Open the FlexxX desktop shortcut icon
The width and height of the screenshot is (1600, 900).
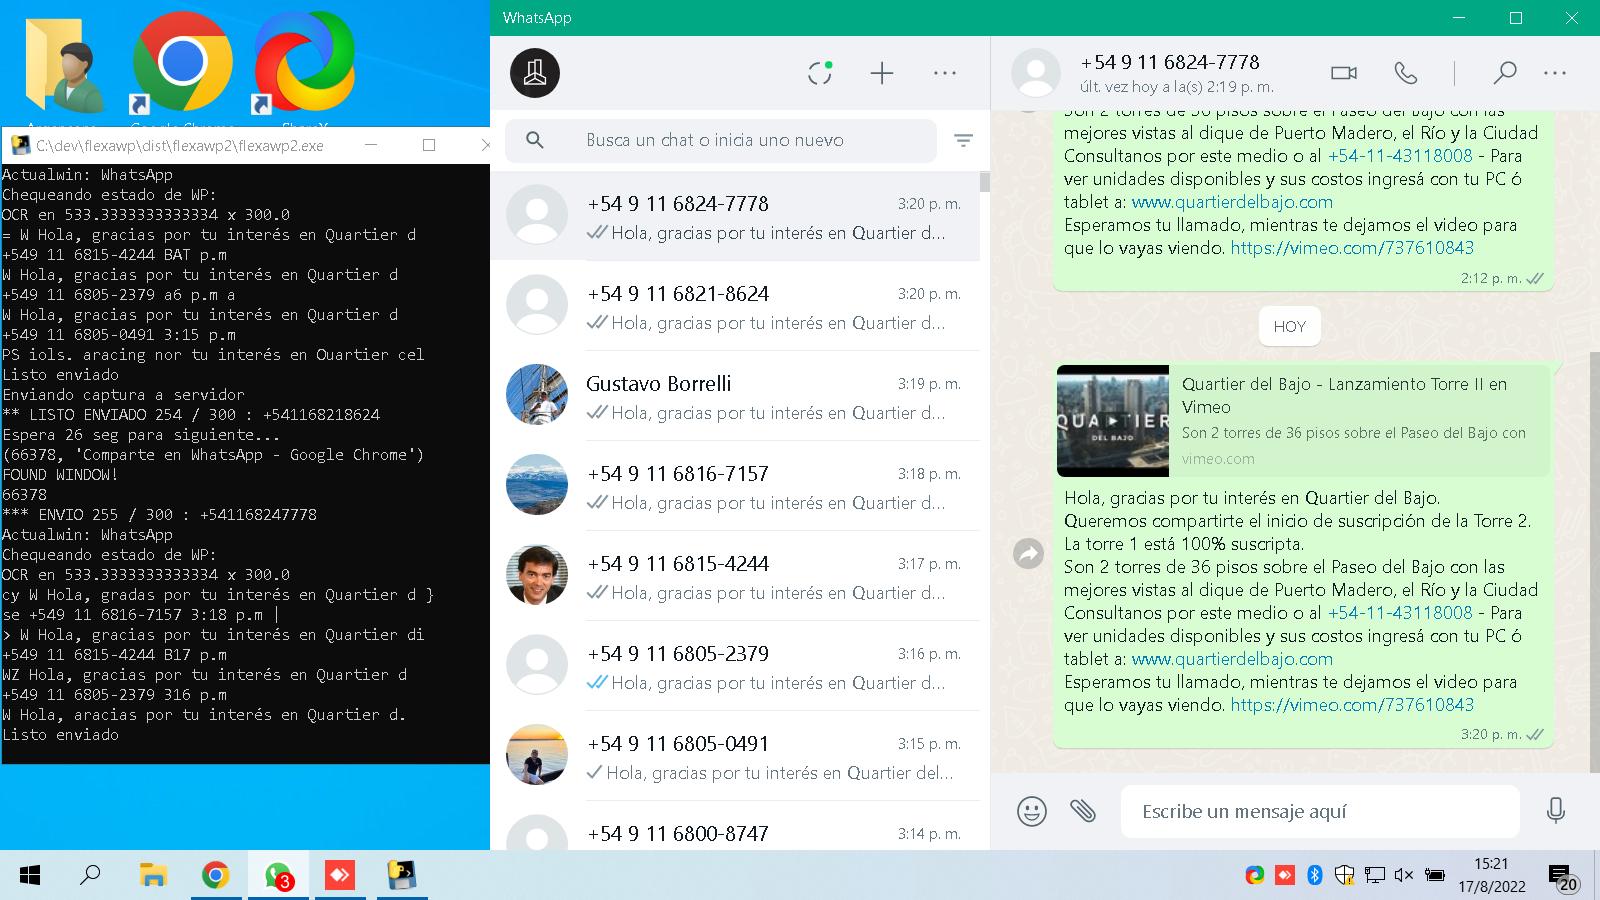pyautogui.click(x=304, y=65)
